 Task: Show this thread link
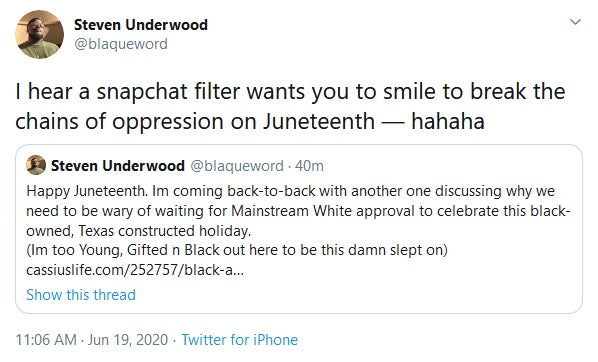click(x=81, y=295)
